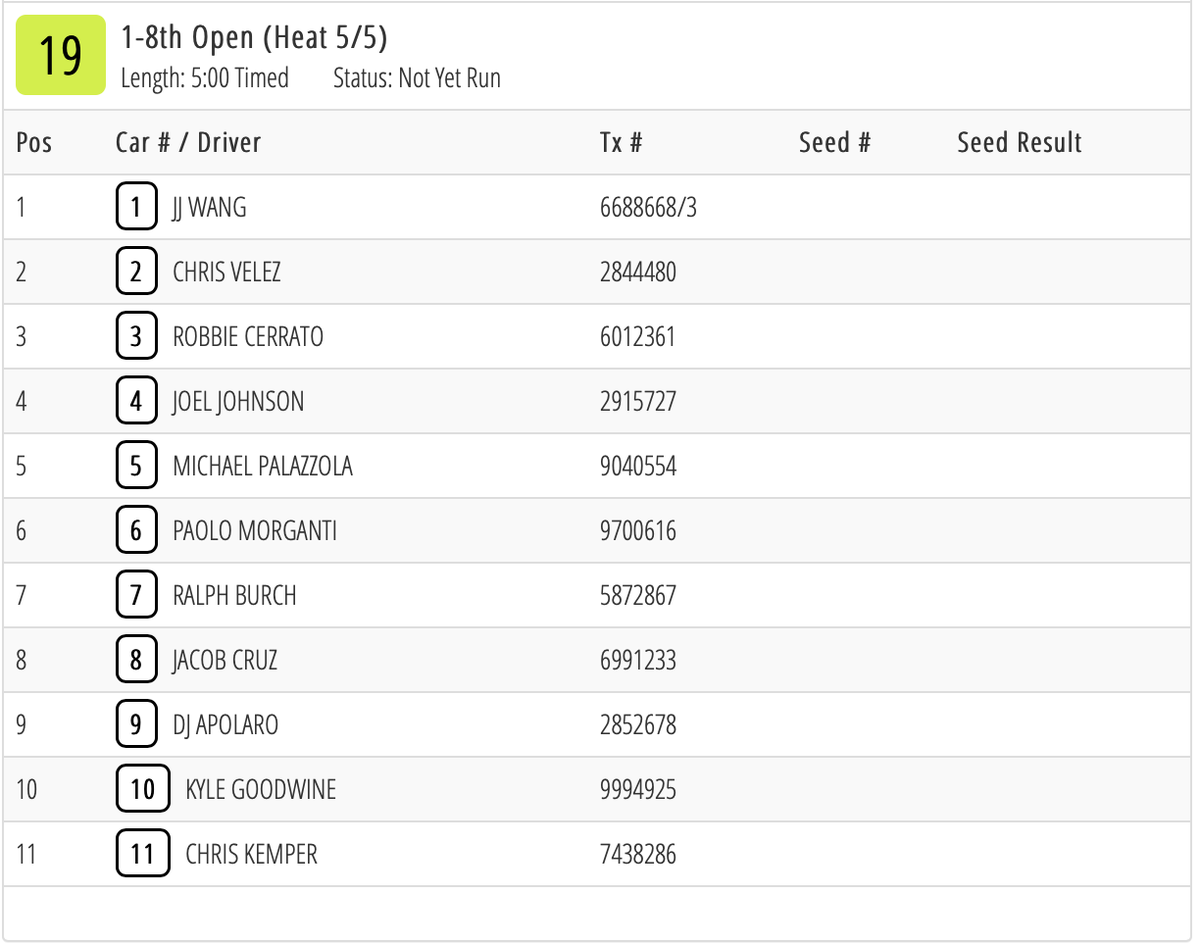This screenshot has width=1200, height=943.
Task: Click the Seed Result column header
Action: point(1019,143)
